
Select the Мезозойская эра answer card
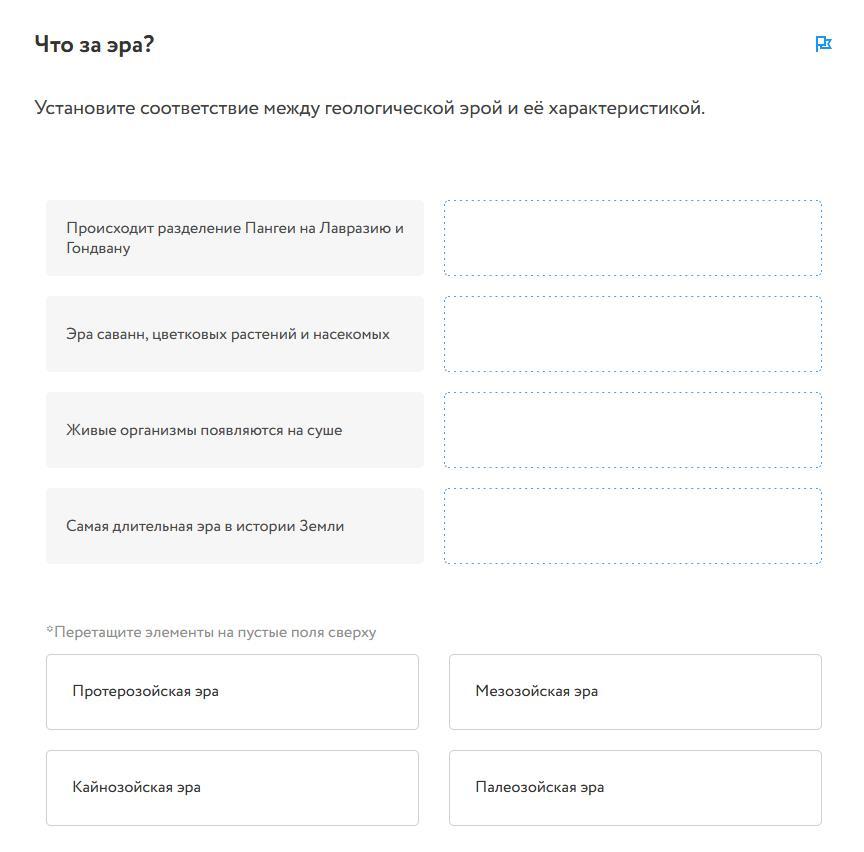coord(635,691)
